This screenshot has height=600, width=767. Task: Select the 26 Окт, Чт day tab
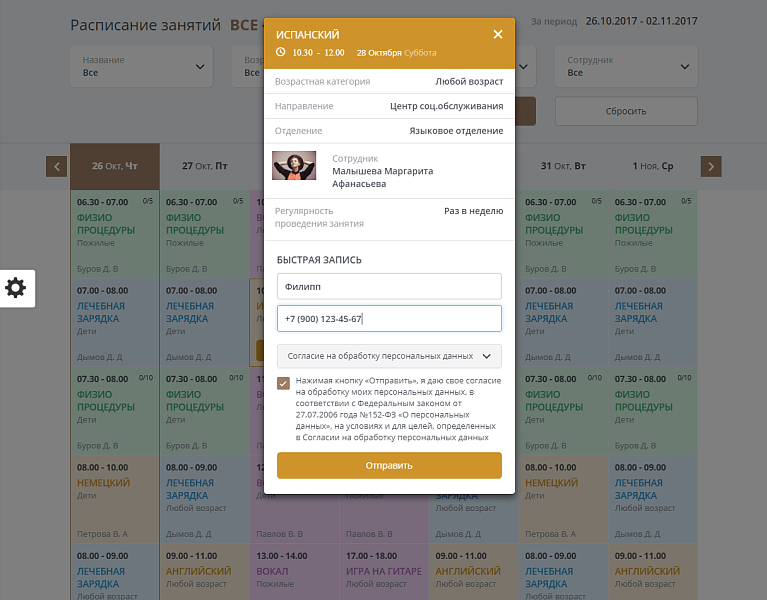click(x=115, y=166)
